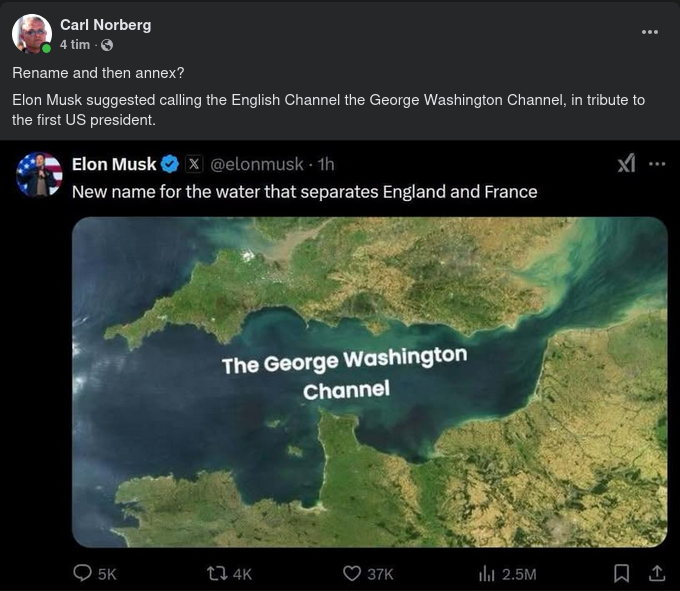The height and width of the screenshot is (591, 680).
Task: Open the Carl Norberg profile name link
Action: coord(105,25)
